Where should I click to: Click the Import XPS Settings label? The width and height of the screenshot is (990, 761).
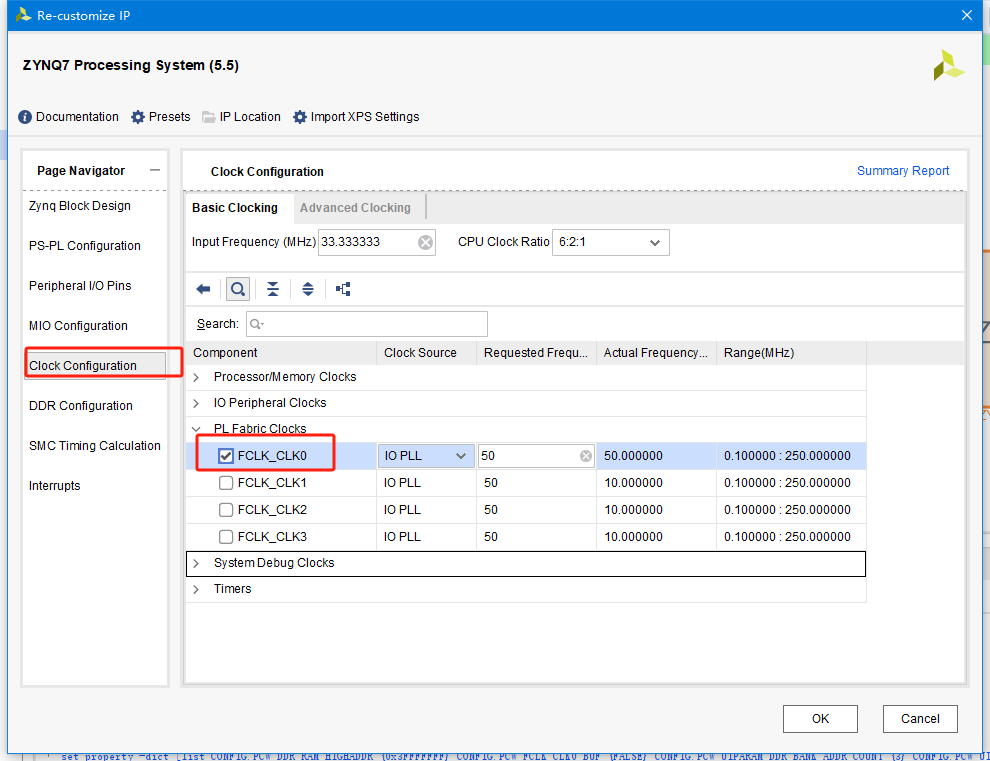coord(365,117)
